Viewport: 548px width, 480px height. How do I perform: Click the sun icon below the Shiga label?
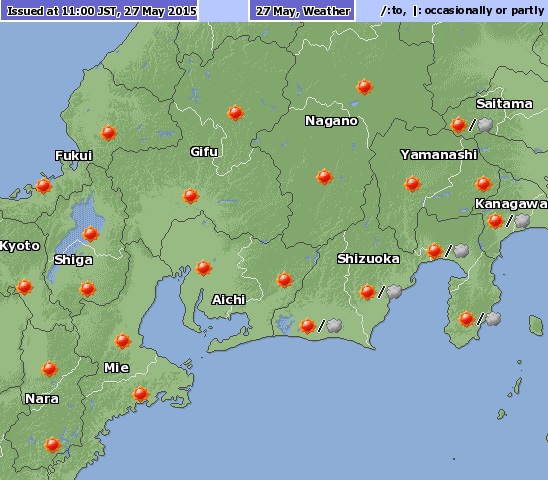87,289
